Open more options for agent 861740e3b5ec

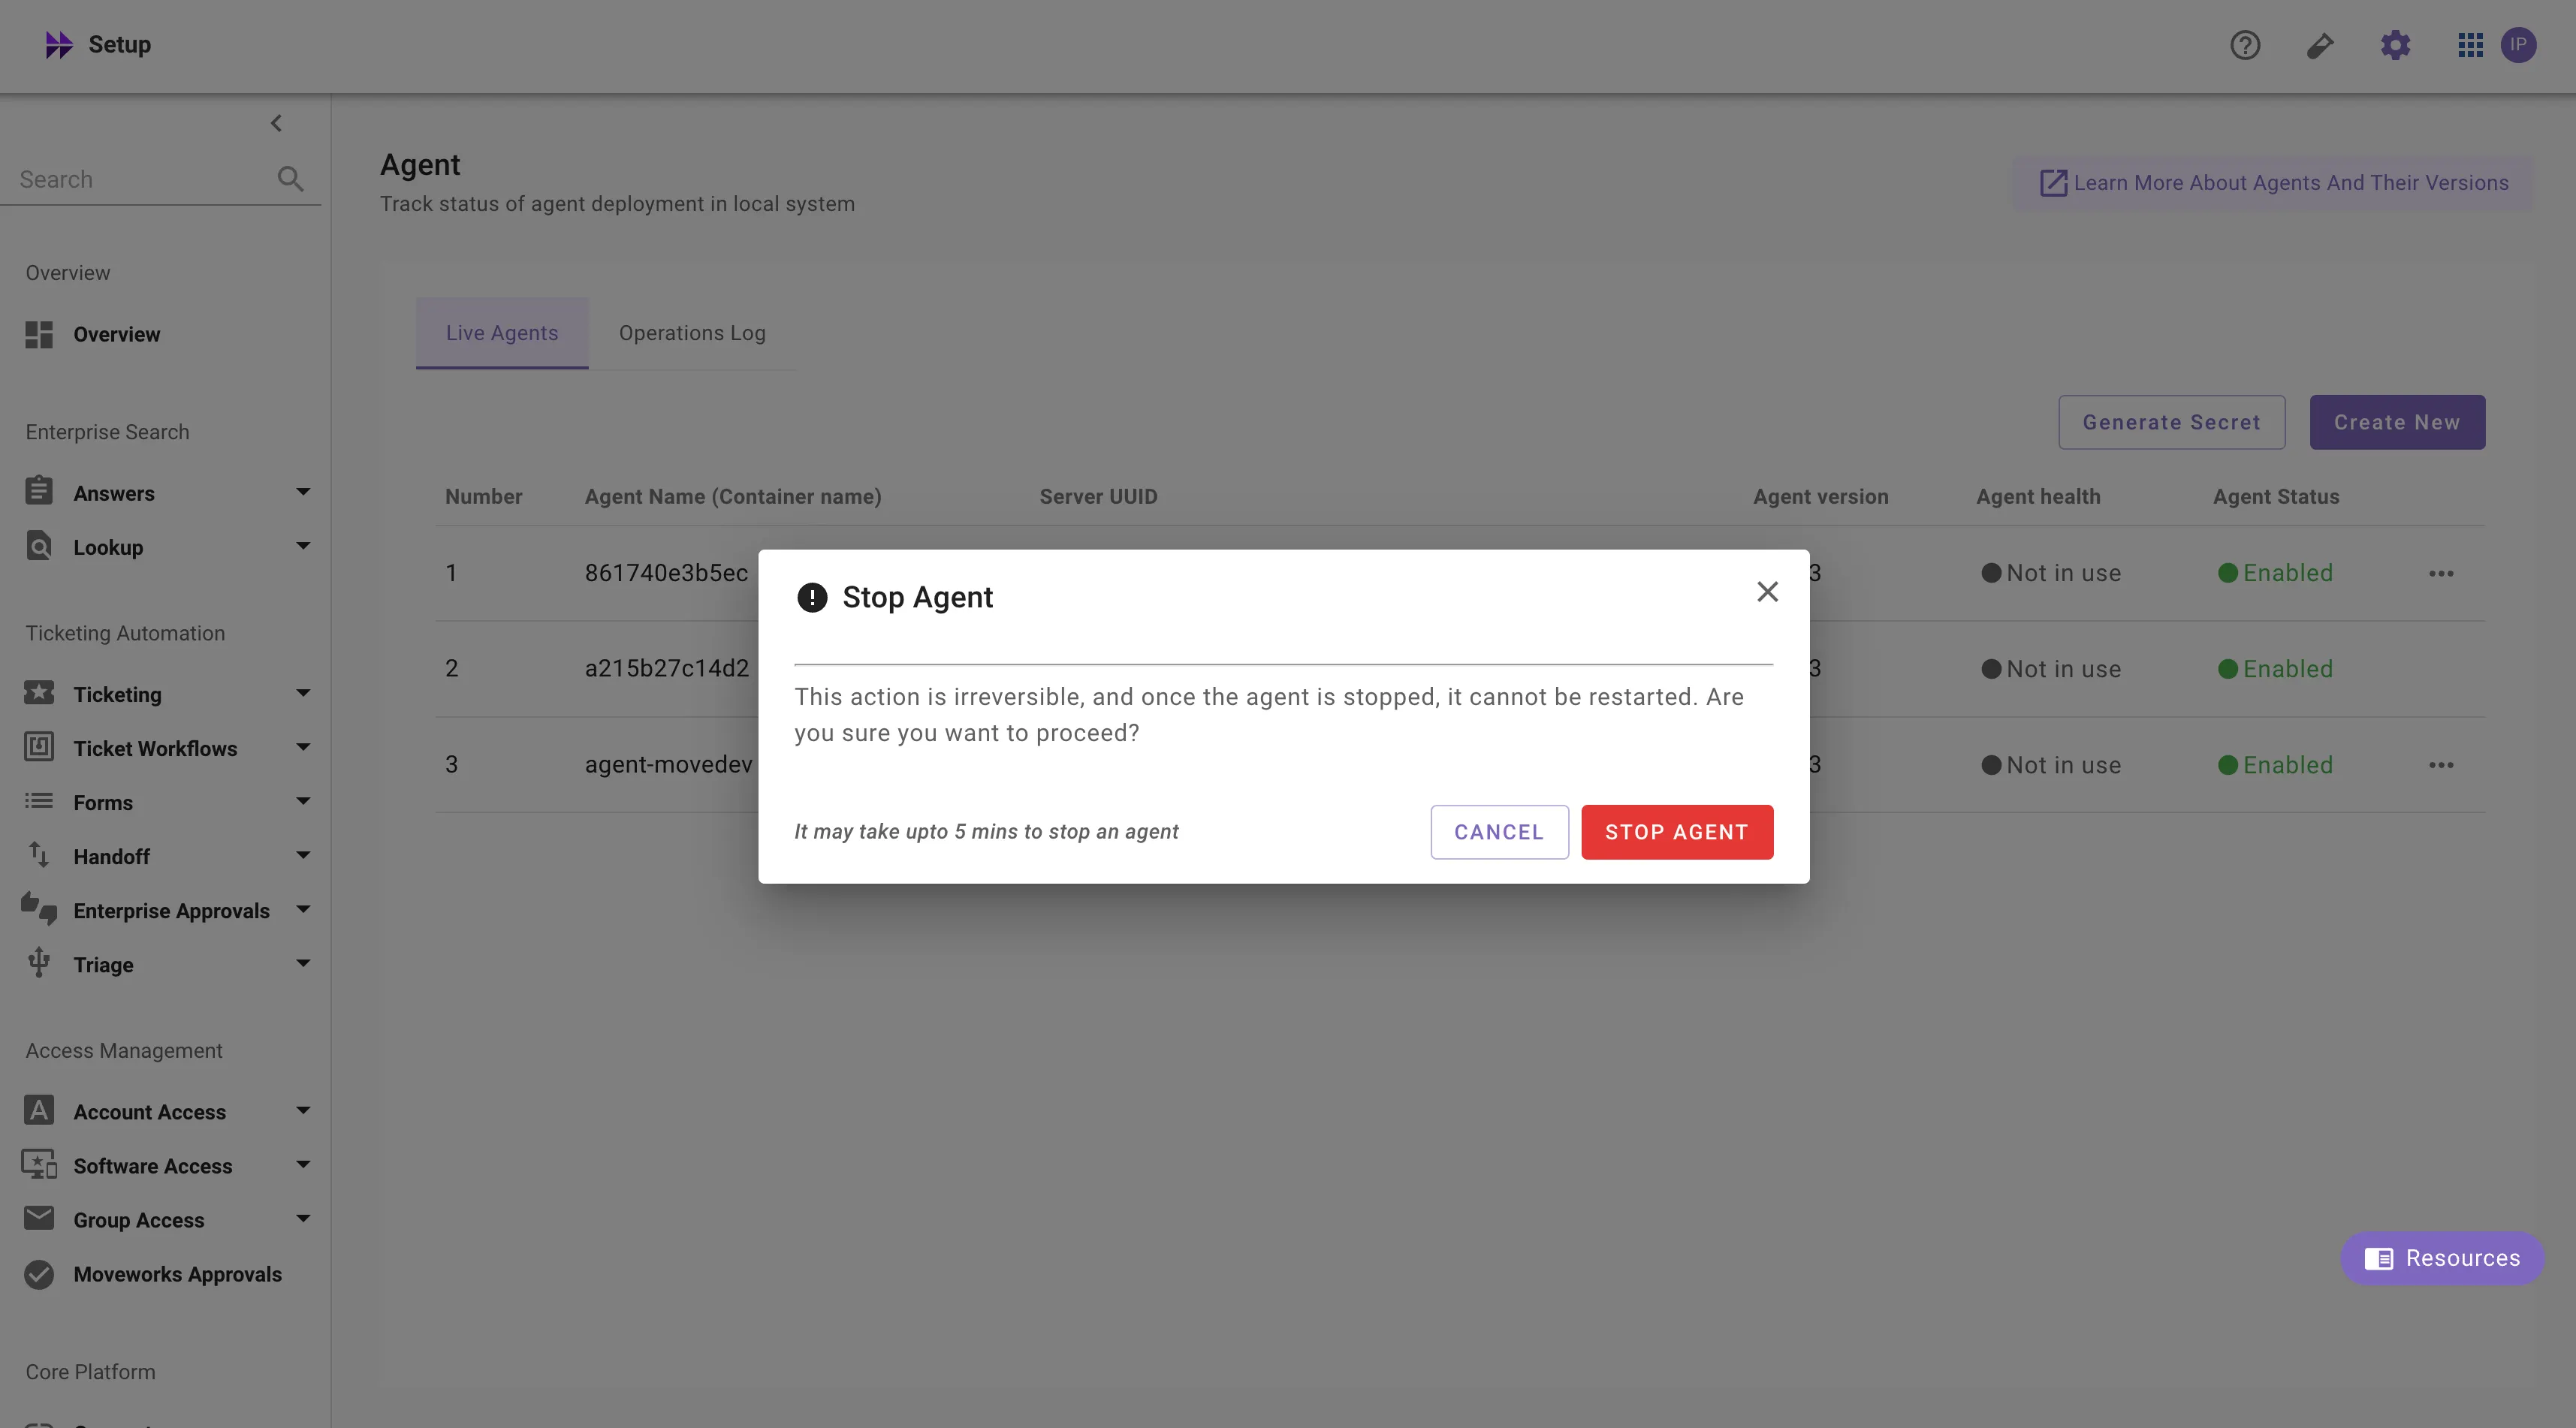2441,574
